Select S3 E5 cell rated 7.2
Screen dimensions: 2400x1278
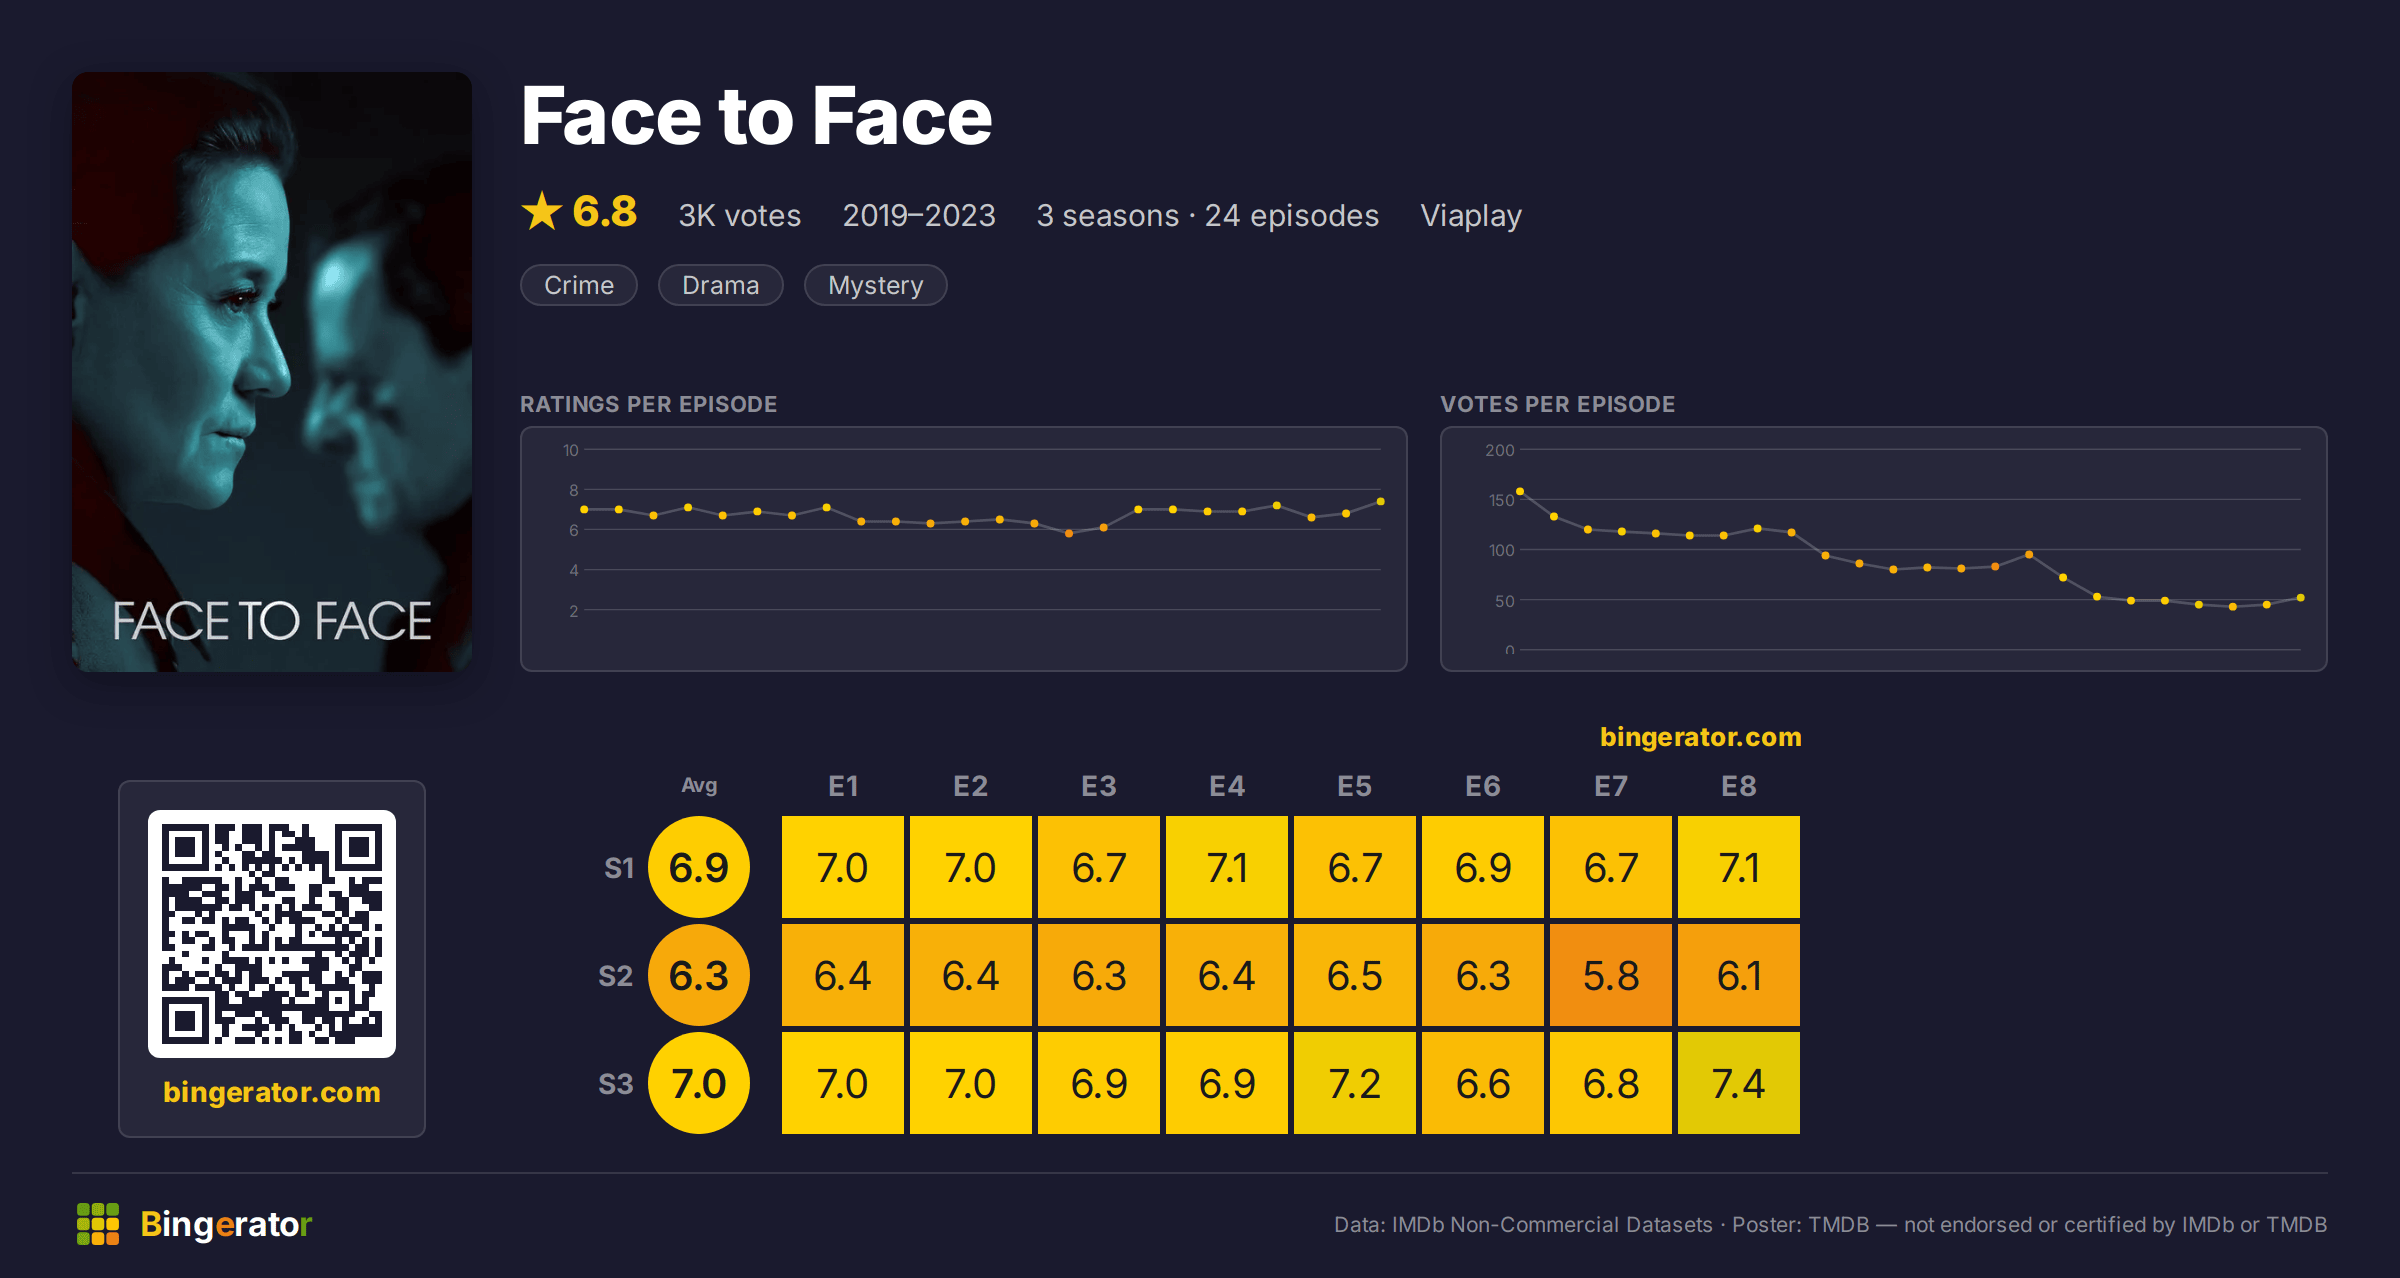pos(1355,1083)
